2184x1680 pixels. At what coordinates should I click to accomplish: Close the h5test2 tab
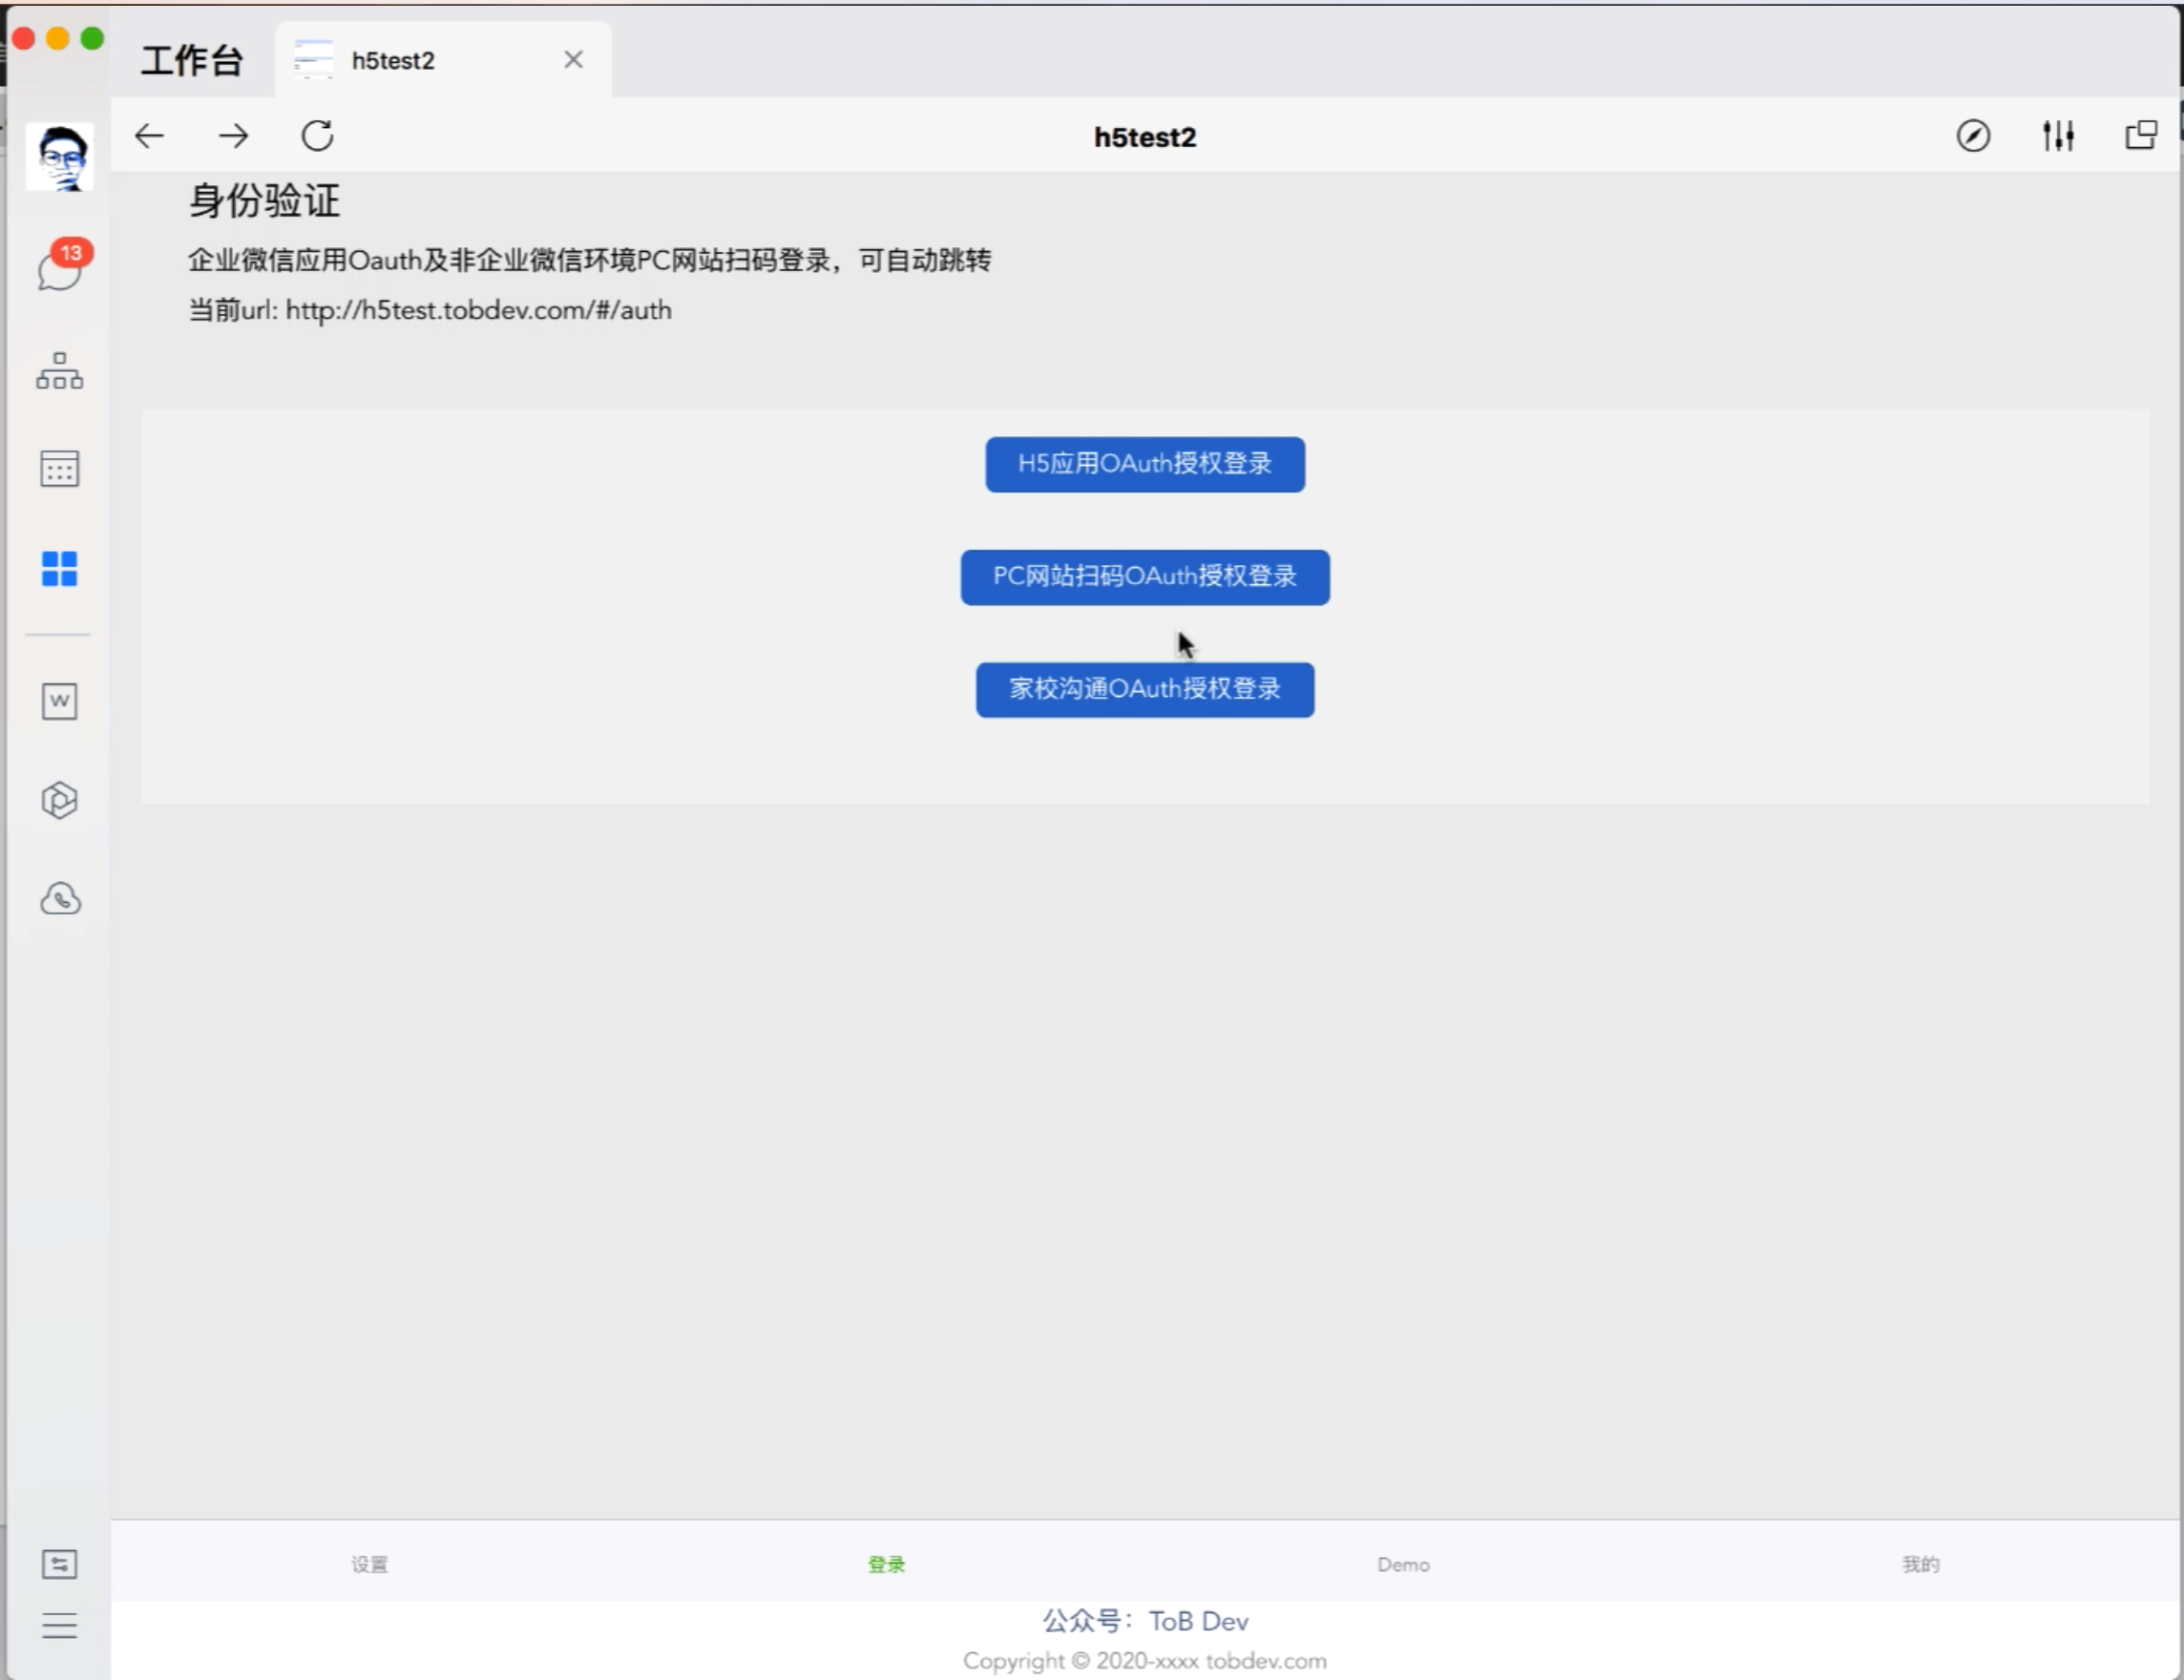point(574,60)
